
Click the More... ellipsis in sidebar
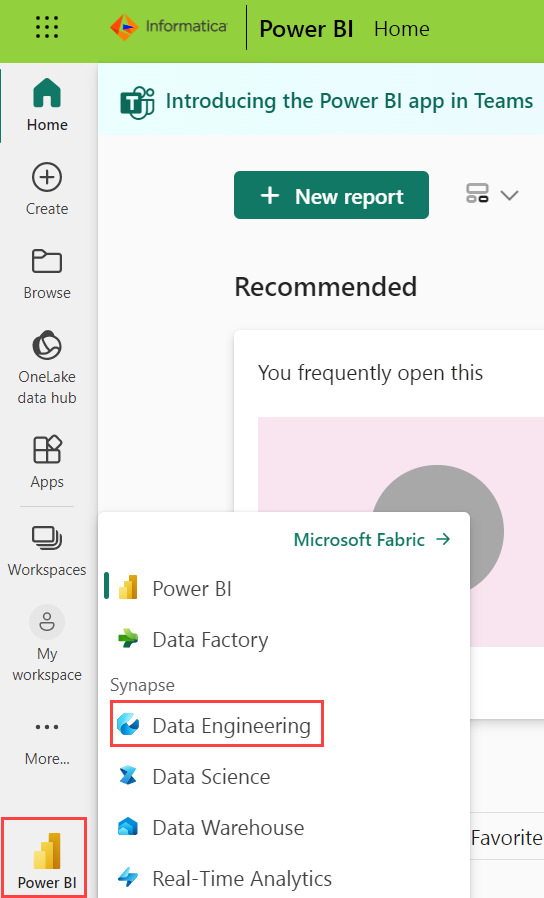[47, 742]
